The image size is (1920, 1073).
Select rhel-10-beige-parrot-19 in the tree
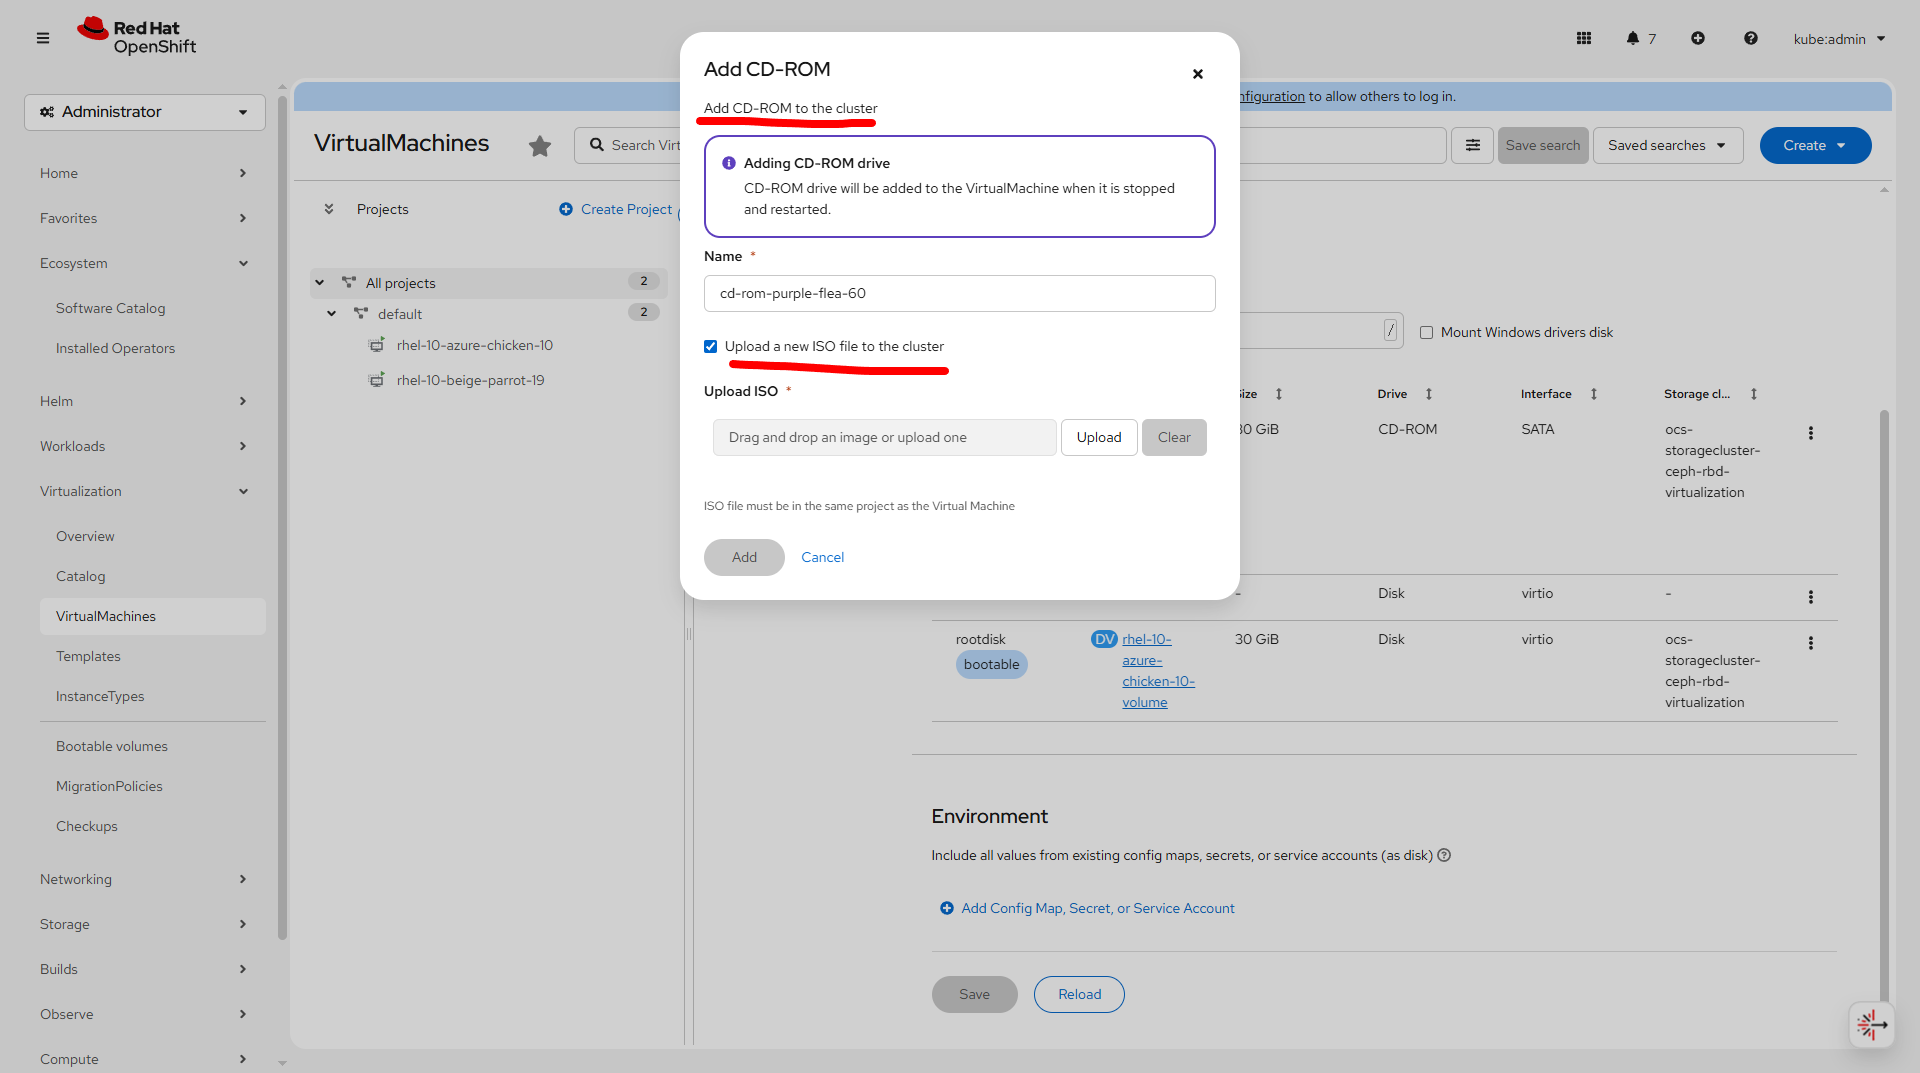pyautogui.click(x=470, y=381)
